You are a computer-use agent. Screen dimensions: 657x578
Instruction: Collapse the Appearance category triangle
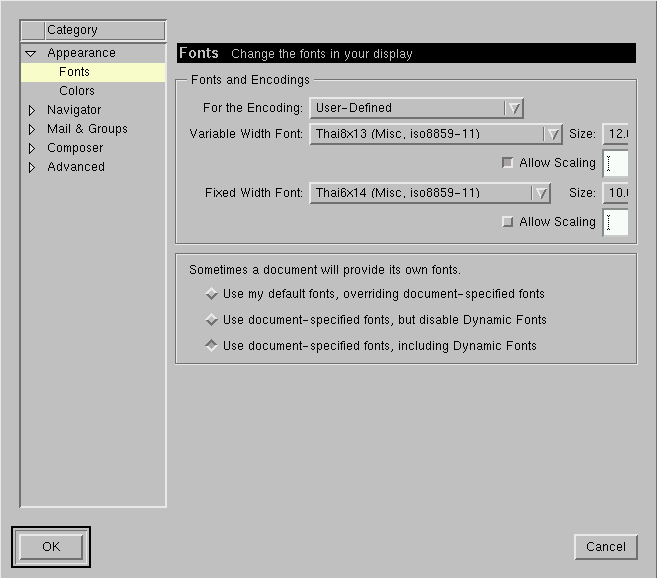click(31, 53)
